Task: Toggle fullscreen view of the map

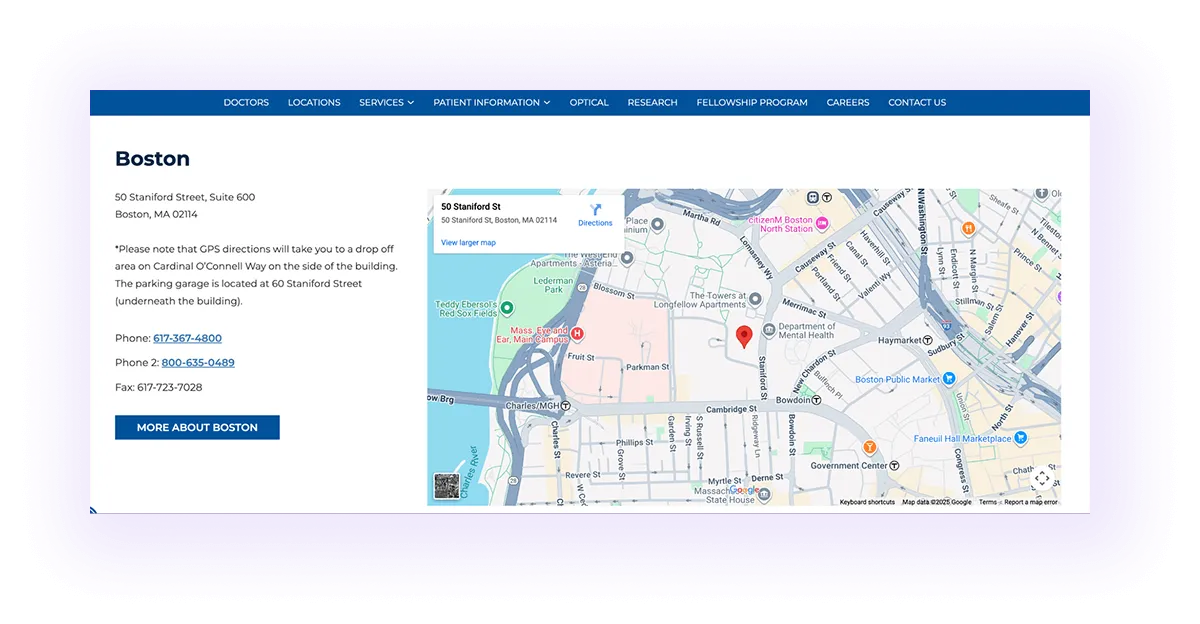Action: click(x=1041, y=478)
